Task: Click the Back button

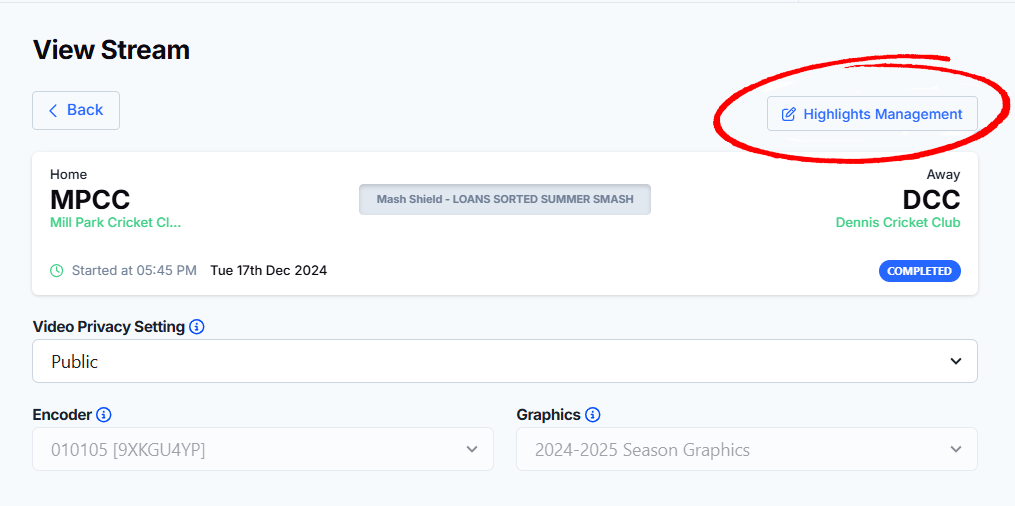Action: pyautogui.click(x=76, y=111)
